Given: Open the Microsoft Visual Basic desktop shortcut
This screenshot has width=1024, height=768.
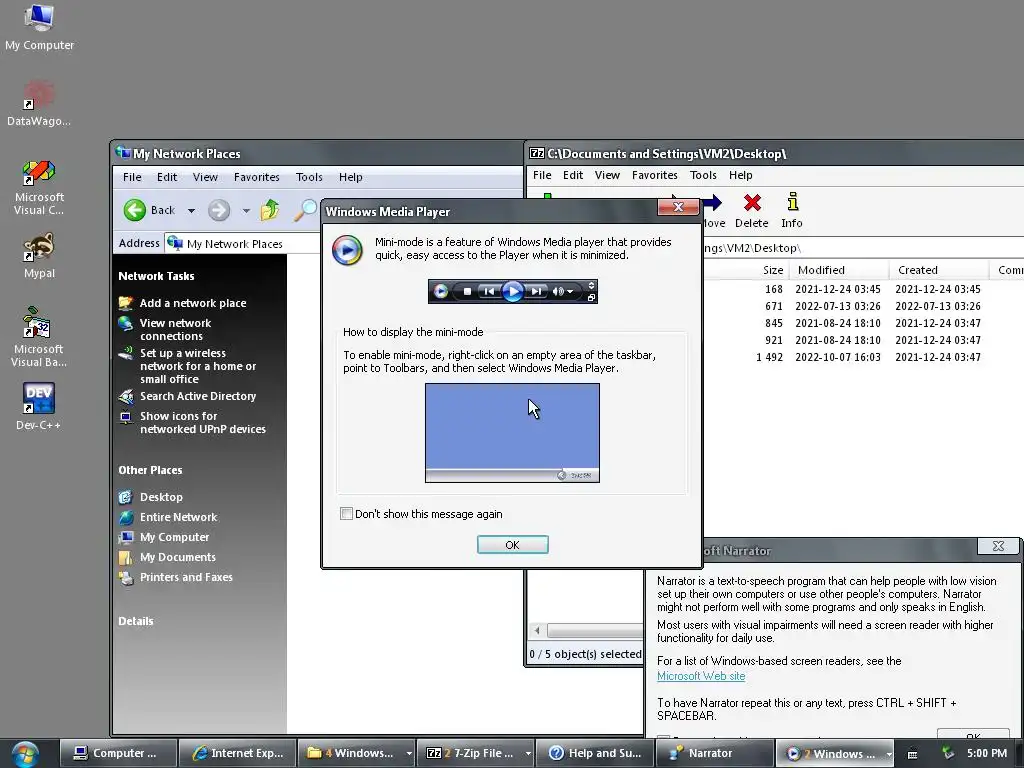Looking at the screenshot, I should click(39, 336).
